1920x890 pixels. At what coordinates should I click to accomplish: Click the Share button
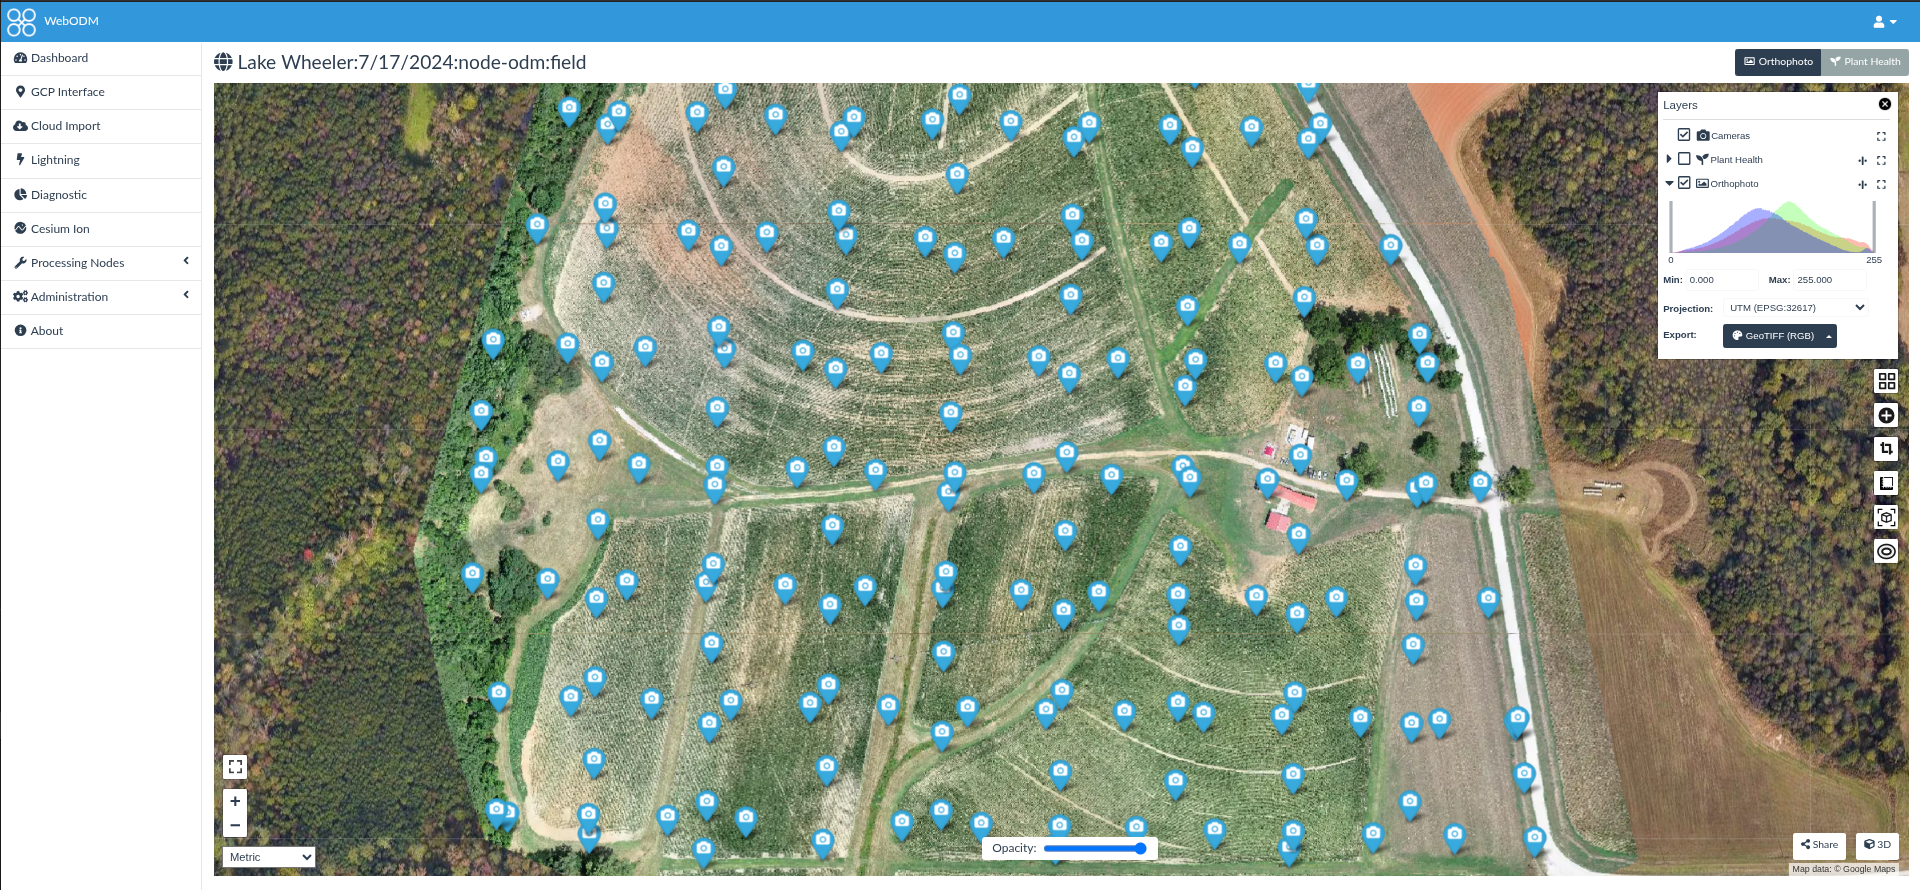[x=1819, y=845]
